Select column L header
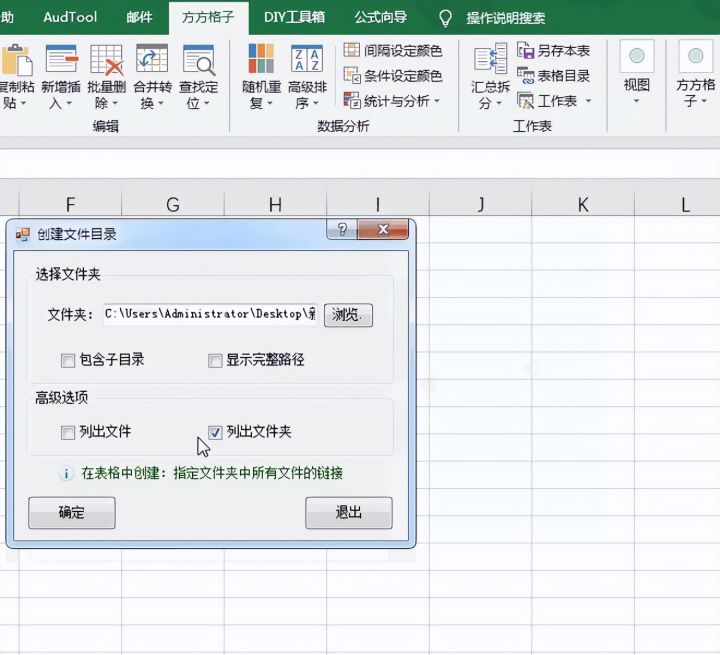Viewport: 720px width, 655px height. click(678, 204)
